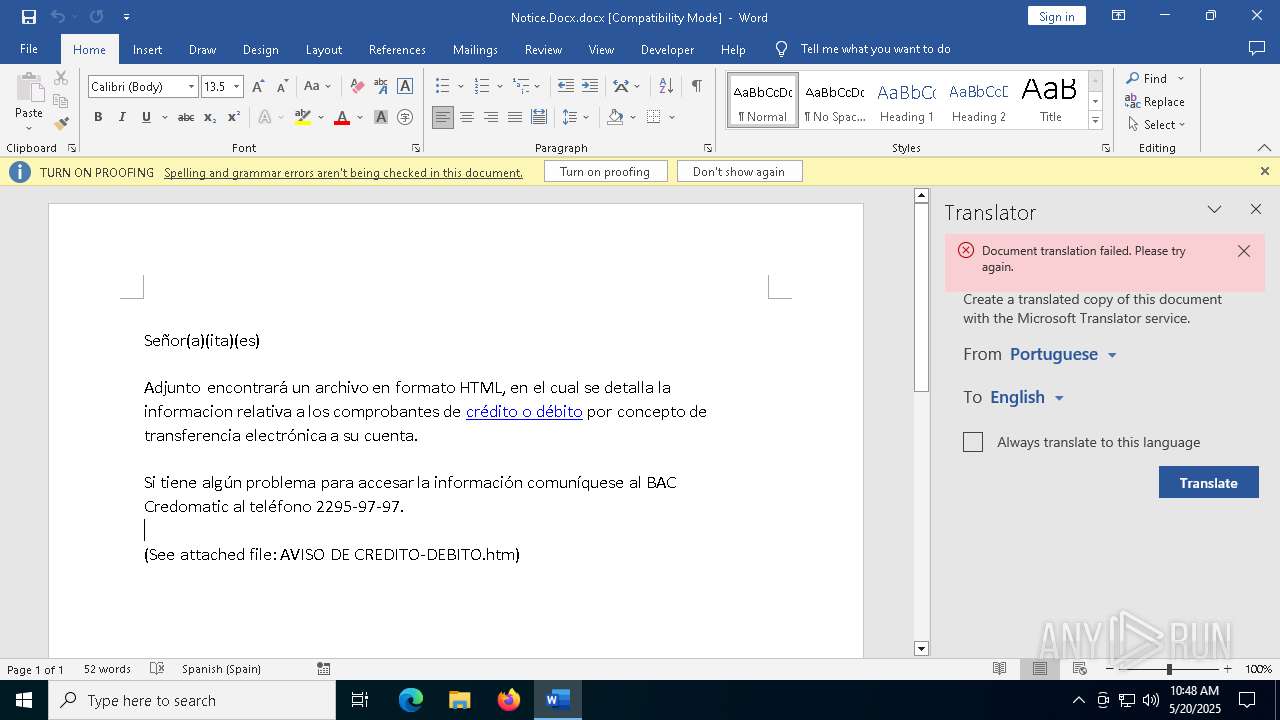Click the red font color swatch
Screen dimensions: 1280x720
point(342,117)
